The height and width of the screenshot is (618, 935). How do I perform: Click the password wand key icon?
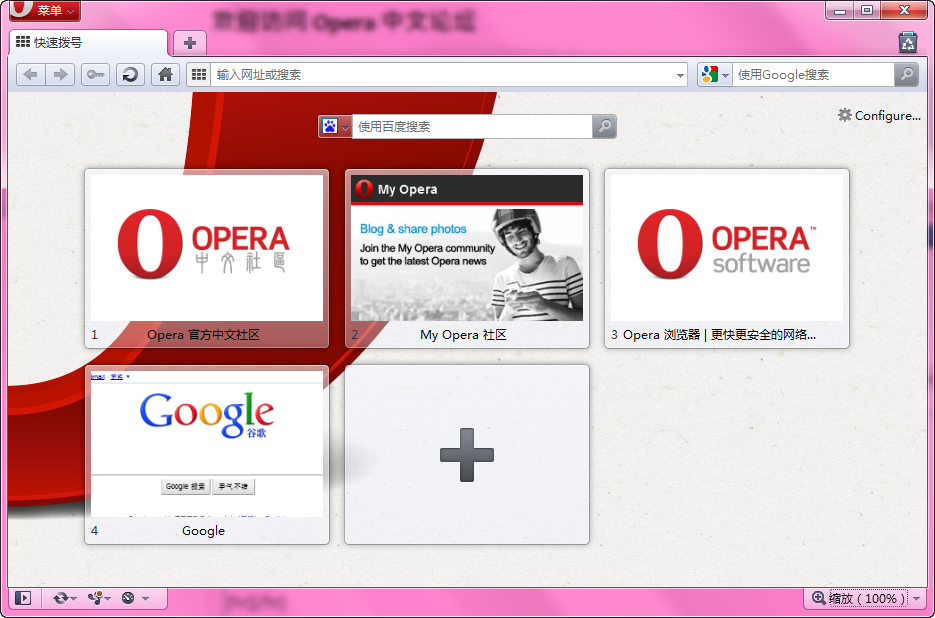[x=95, y=75]
